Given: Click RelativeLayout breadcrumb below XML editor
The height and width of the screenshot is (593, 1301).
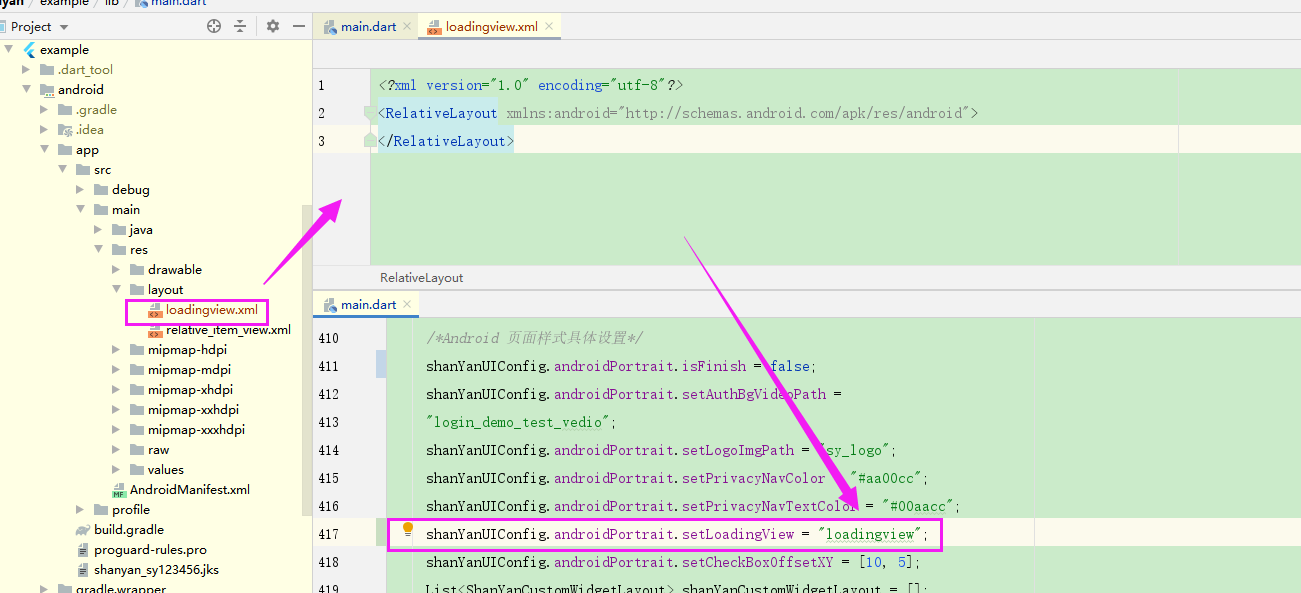Looking at the screenshot, I should tap(422, 278).
